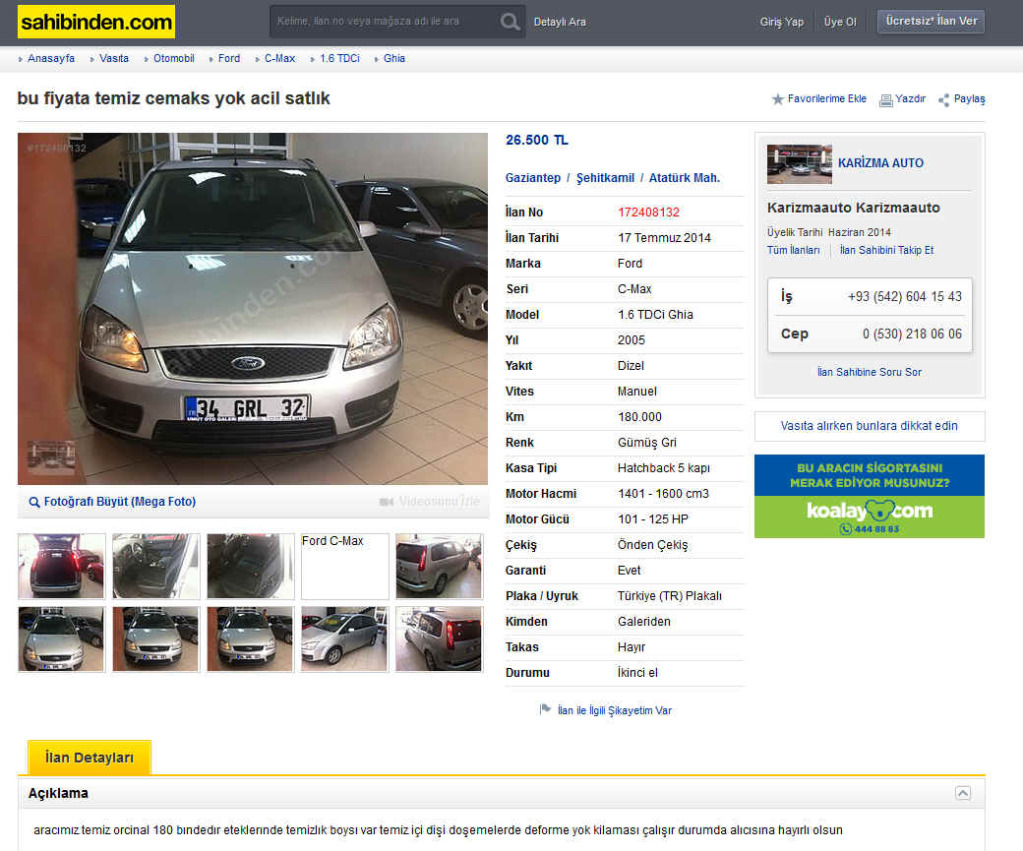Screen dimensions: 1023x851
Task: Click the search magnifier icon
Action: (509, 22)
